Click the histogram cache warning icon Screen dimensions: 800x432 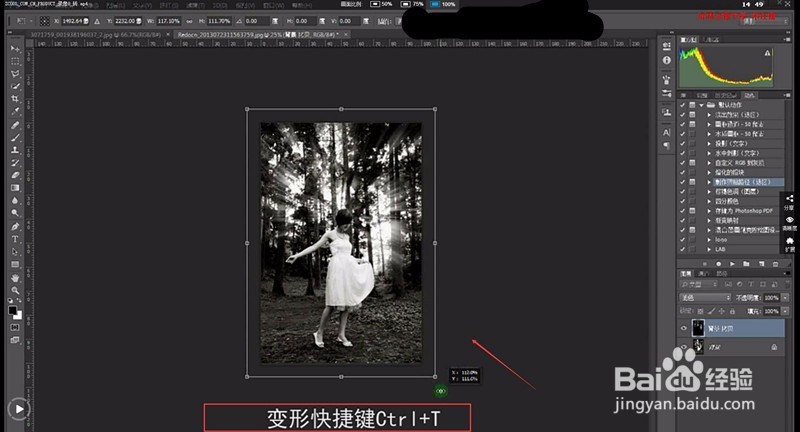(767, 53)
